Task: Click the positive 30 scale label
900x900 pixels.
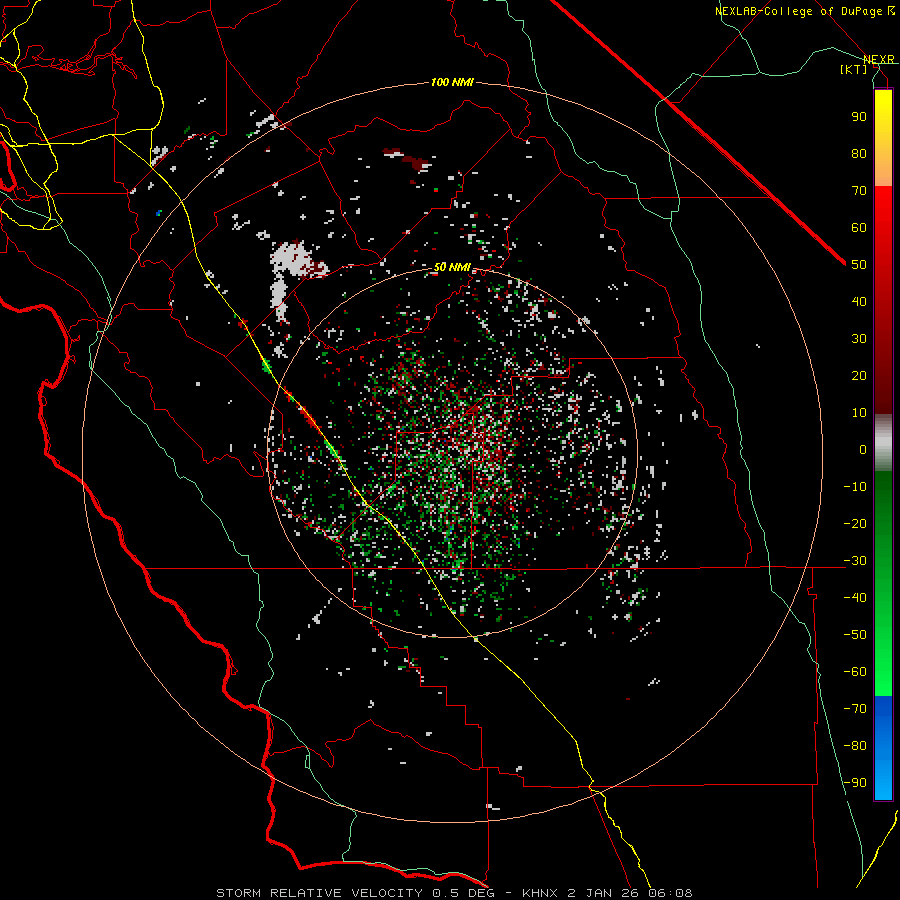Action: point(859,338)
